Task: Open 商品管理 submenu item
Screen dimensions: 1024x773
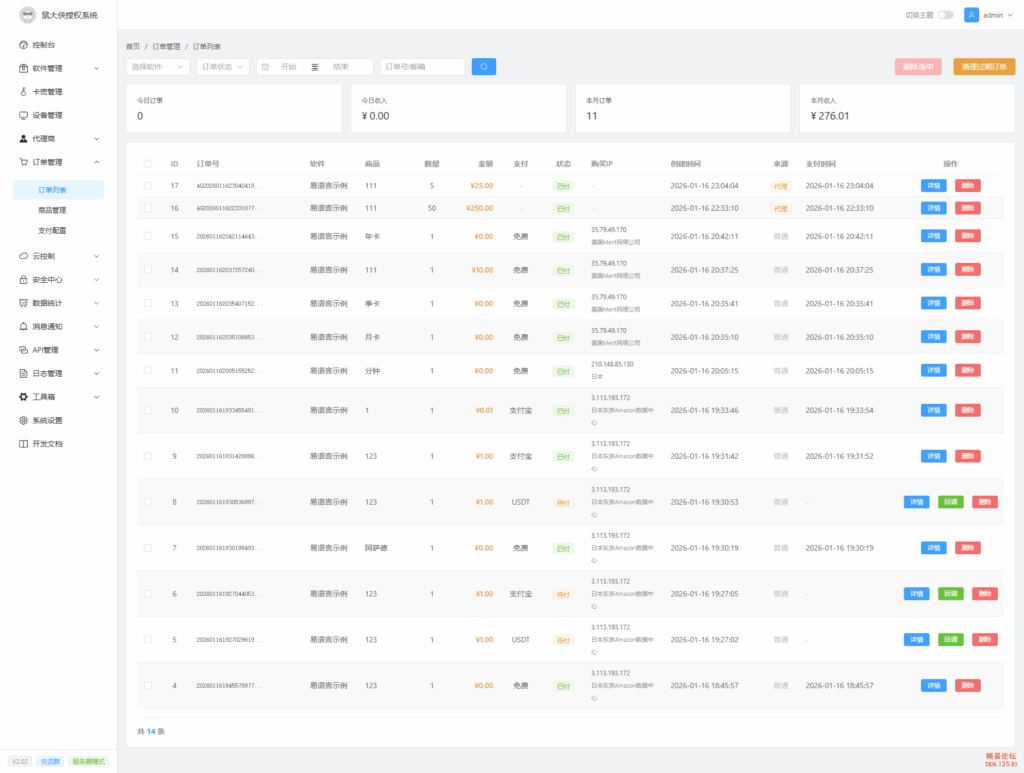Action: (x=52, y=210)
